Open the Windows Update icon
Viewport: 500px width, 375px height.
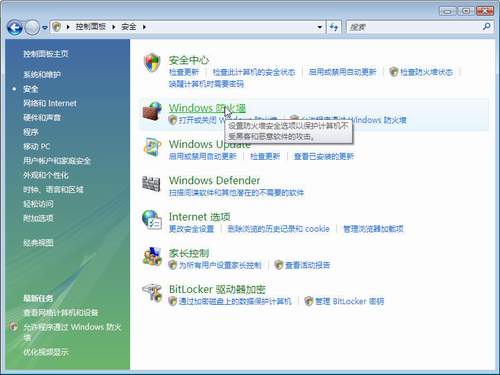152,147
